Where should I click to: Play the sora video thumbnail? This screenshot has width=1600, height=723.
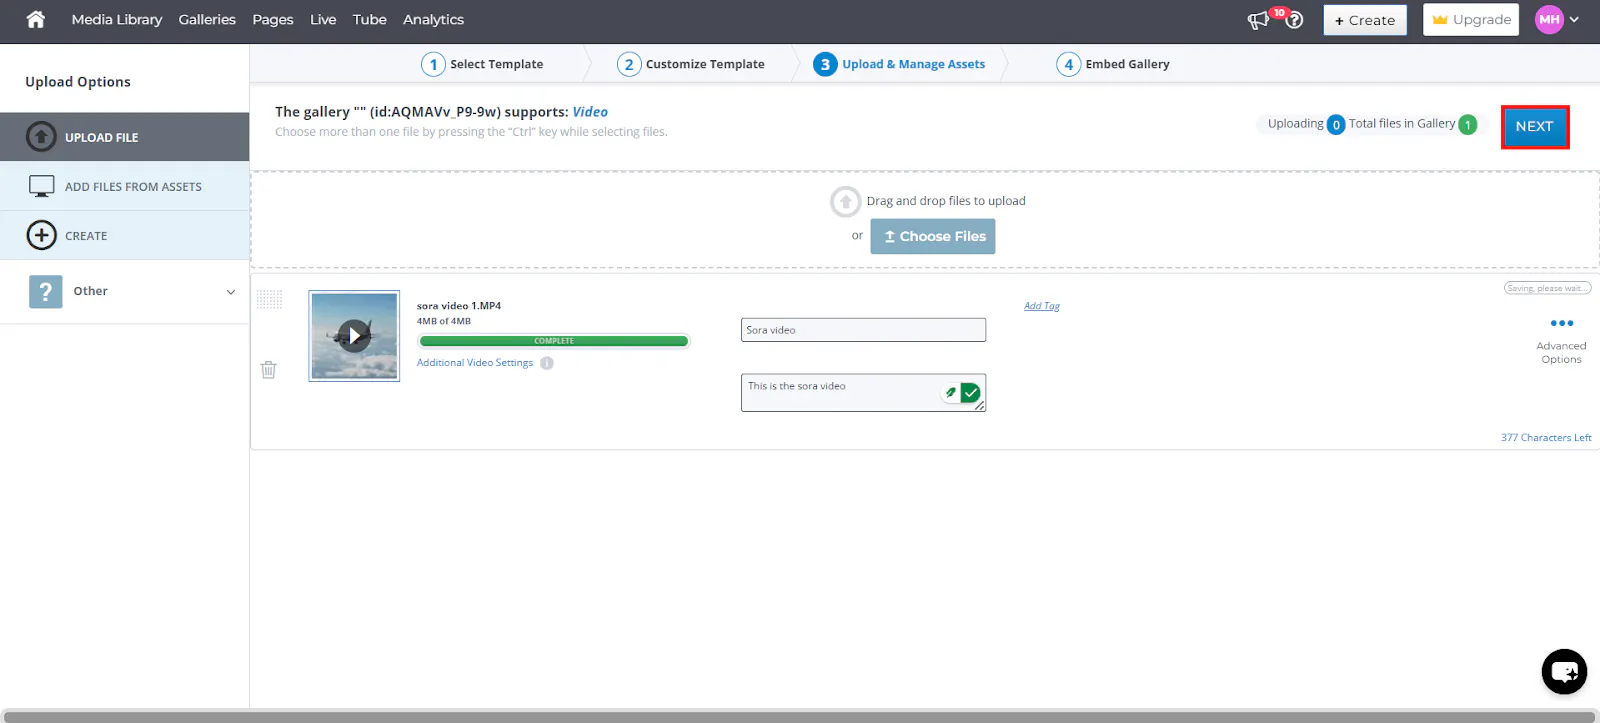click(x=354, y=336)
